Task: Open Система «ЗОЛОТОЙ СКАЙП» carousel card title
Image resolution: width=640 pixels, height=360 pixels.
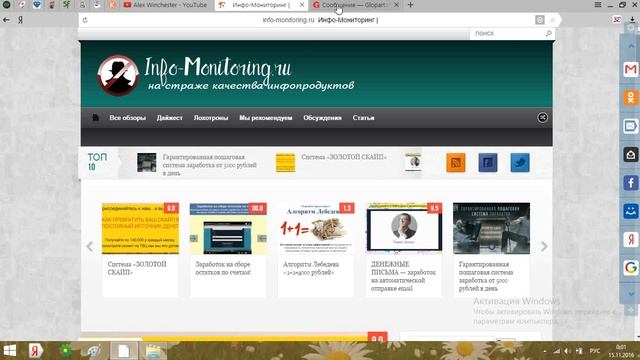Action: pos(137,268)
